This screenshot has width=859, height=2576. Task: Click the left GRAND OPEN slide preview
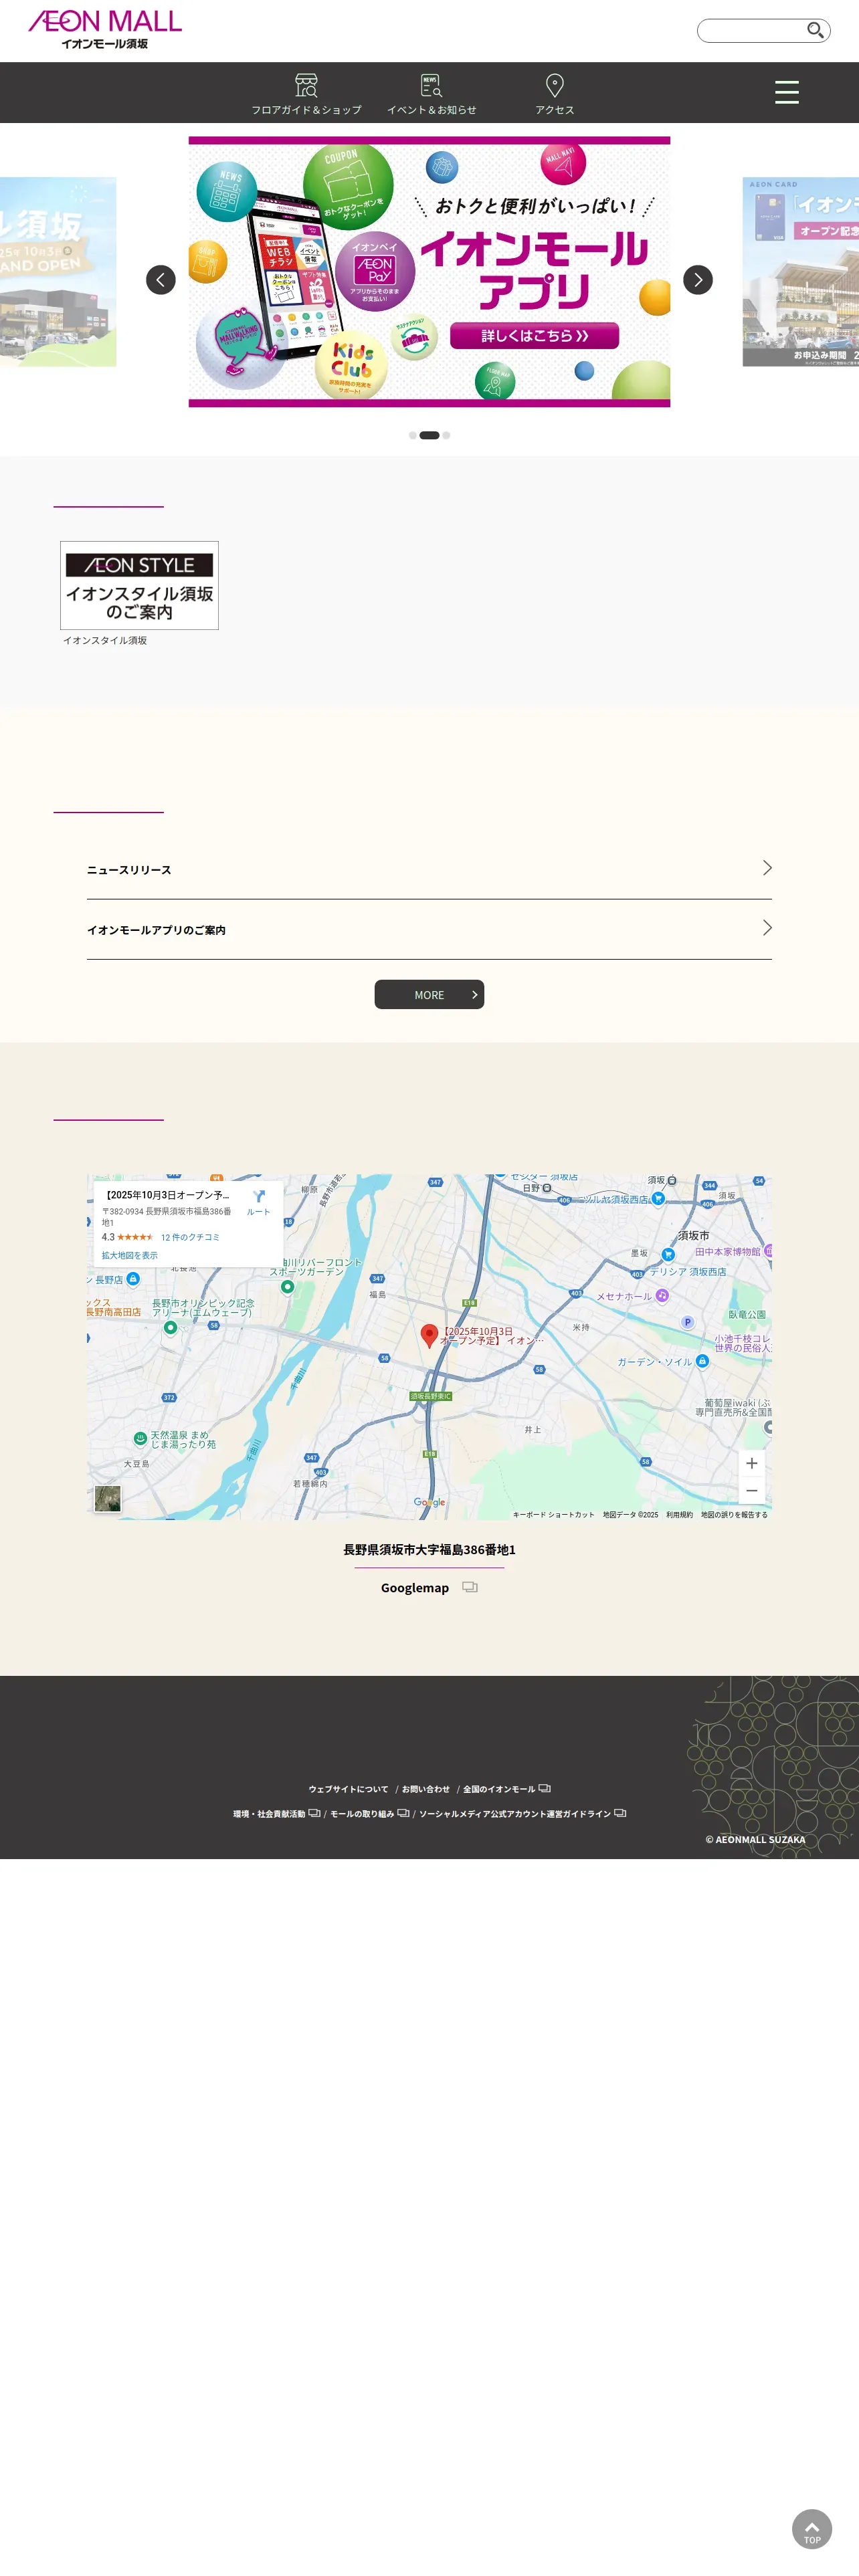click(58, 272)
